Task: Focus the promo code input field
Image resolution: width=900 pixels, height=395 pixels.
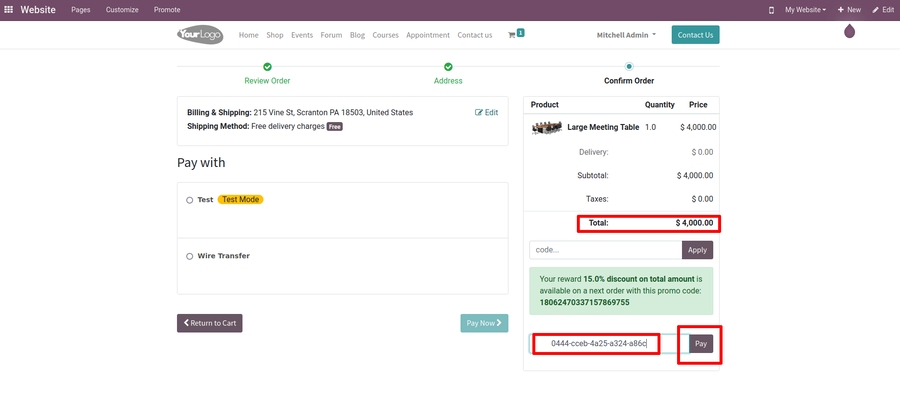Action: (x=606, y=250)
